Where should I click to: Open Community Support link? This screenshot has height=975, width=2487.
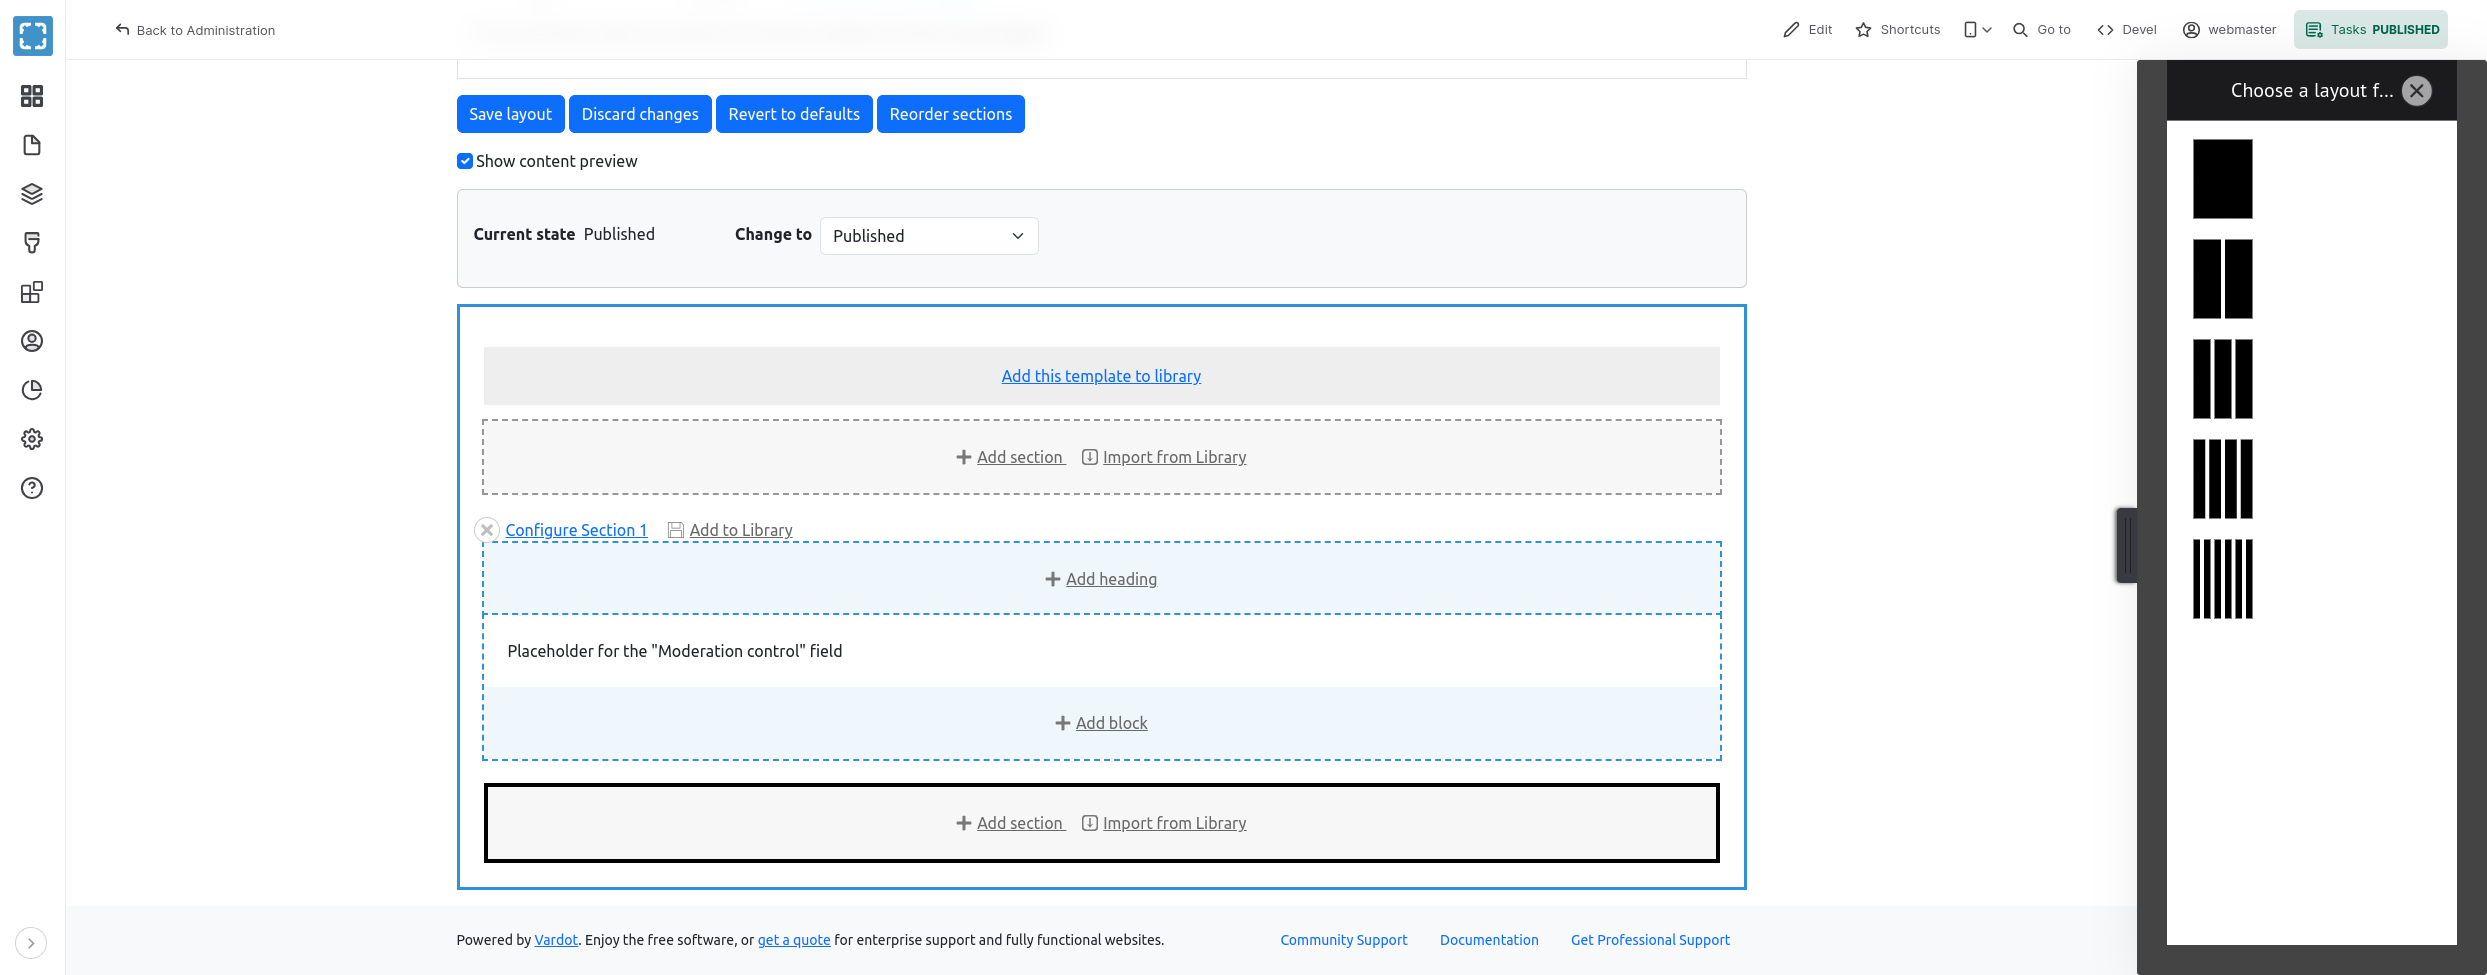(x=1344, y=940)
